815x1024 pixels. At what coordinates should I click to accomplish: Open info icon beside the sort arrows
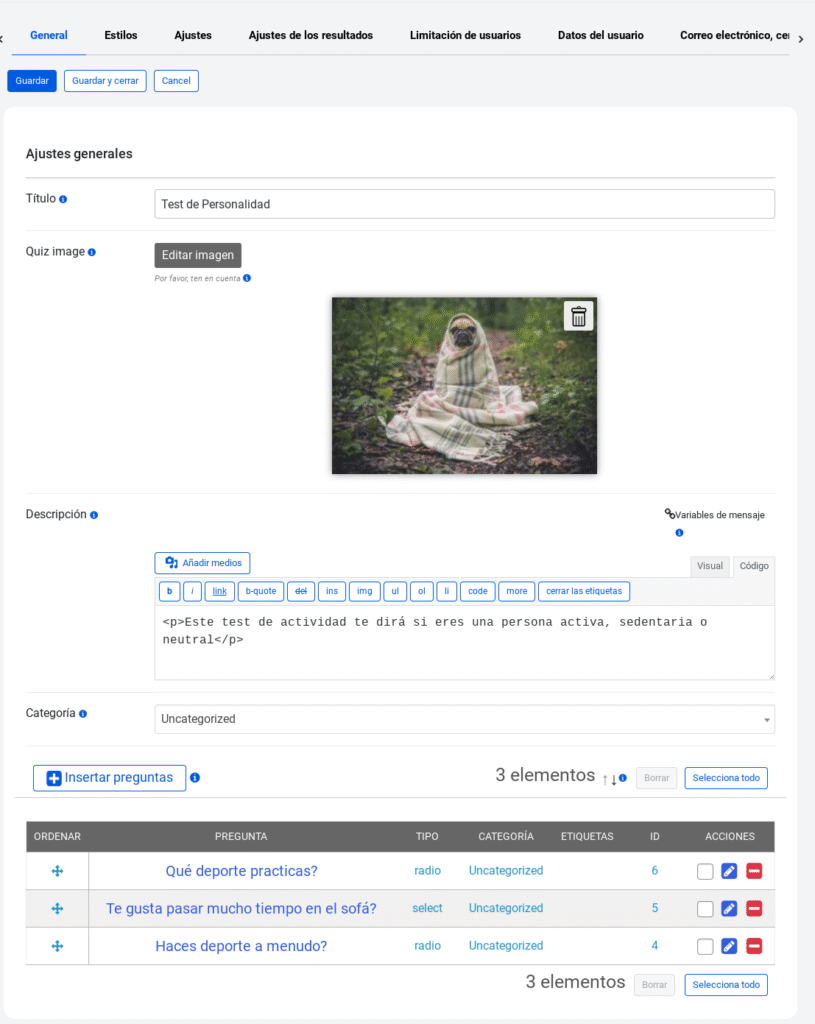[623, 778]
